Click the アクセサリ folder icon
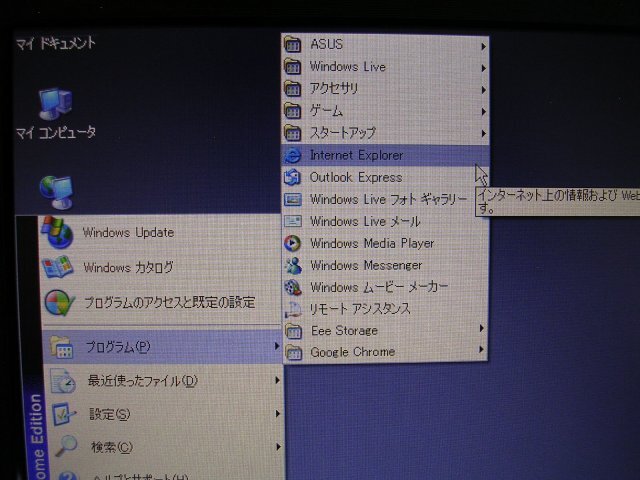The height and width of the screenshot is (480, 640). [x=293, y=88]
